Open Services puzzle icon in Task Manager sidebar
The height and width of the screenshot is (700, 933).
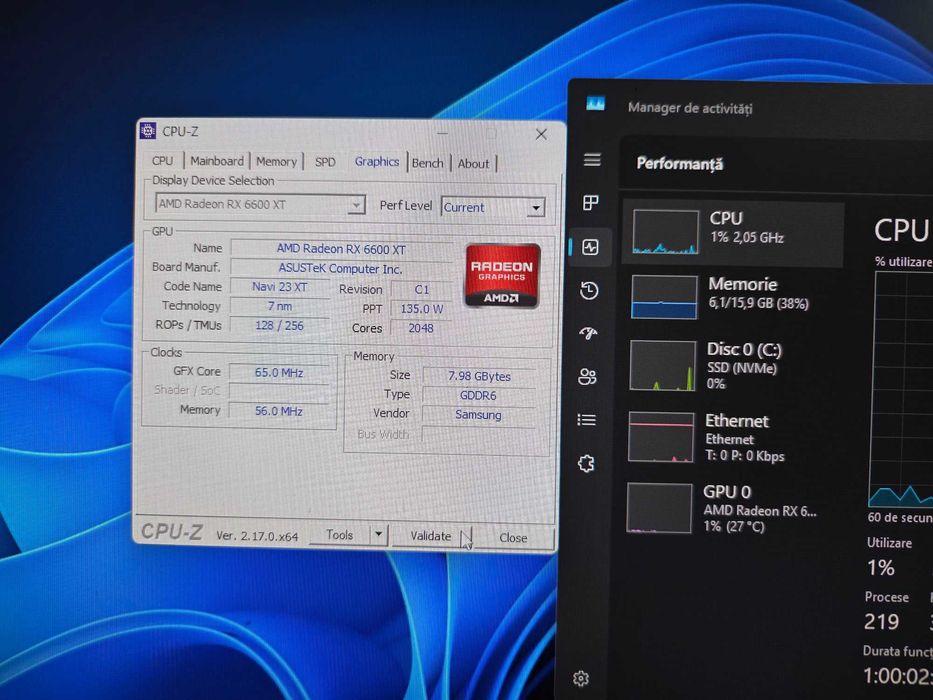(x=586, y=463)
